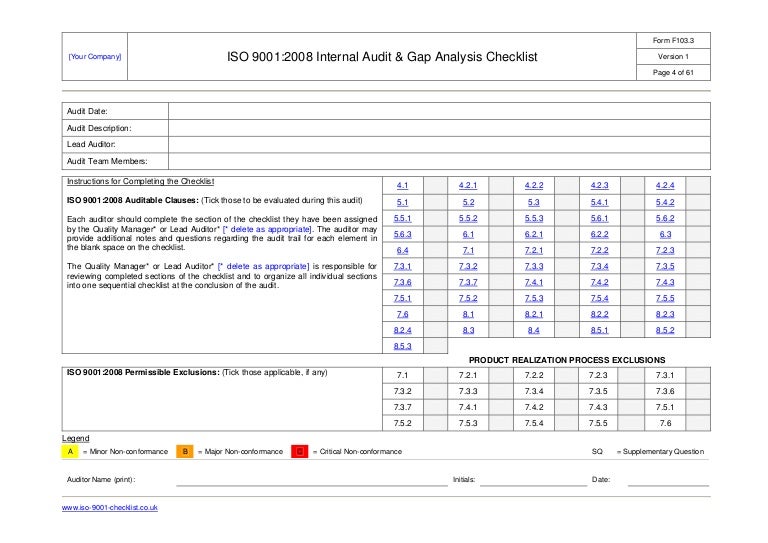The image size is (768, 543).
Task: Open the 8.5.3 clause link
Action: (x=402, y=346)
